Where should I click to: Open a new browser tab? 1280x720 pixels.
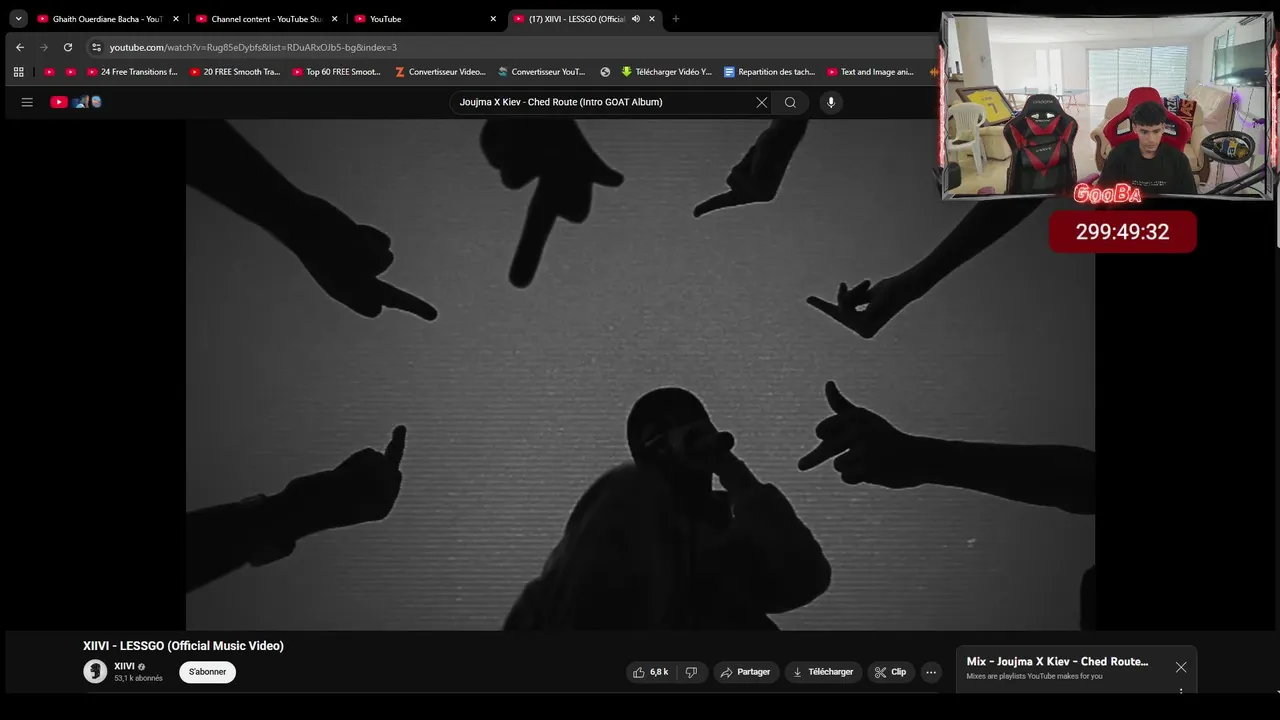pos(676,19)
